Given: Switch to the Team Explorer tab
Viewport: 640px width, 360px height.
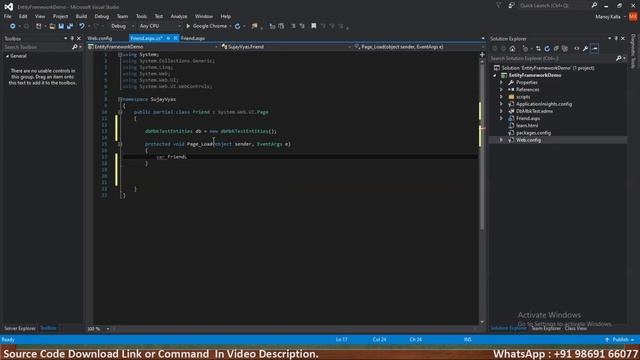Looking at the screenshot, I should (x=546, y=329).
